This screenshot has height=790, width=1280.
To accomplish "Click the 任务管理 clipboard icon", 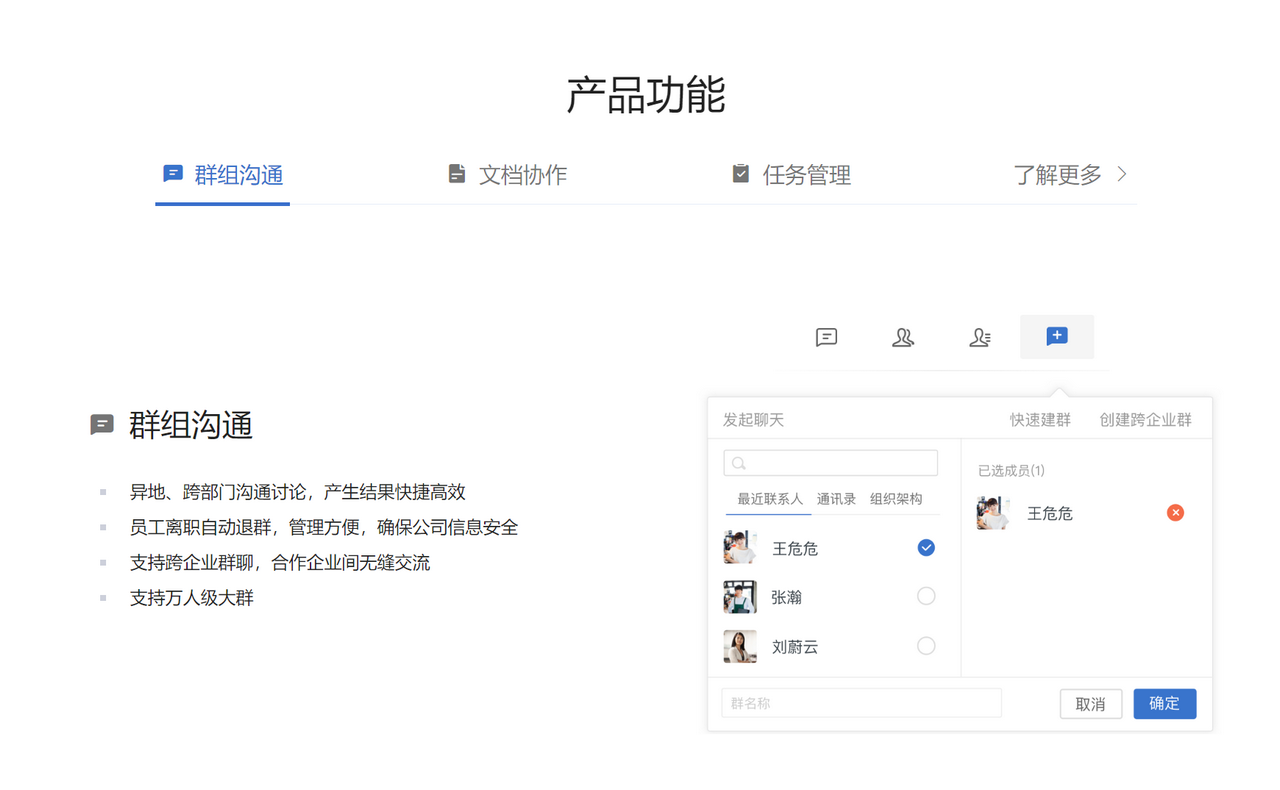I will coord(741,174).
